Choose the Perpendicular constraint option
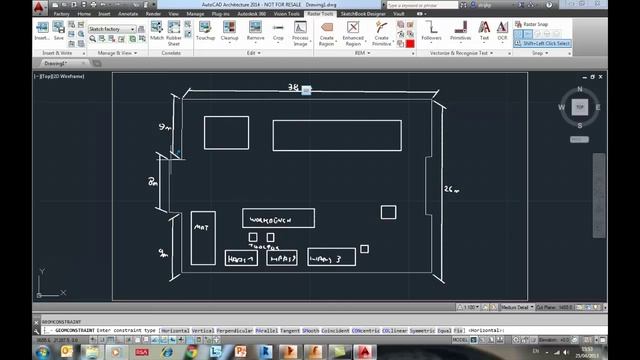 [x=235, y=331]
